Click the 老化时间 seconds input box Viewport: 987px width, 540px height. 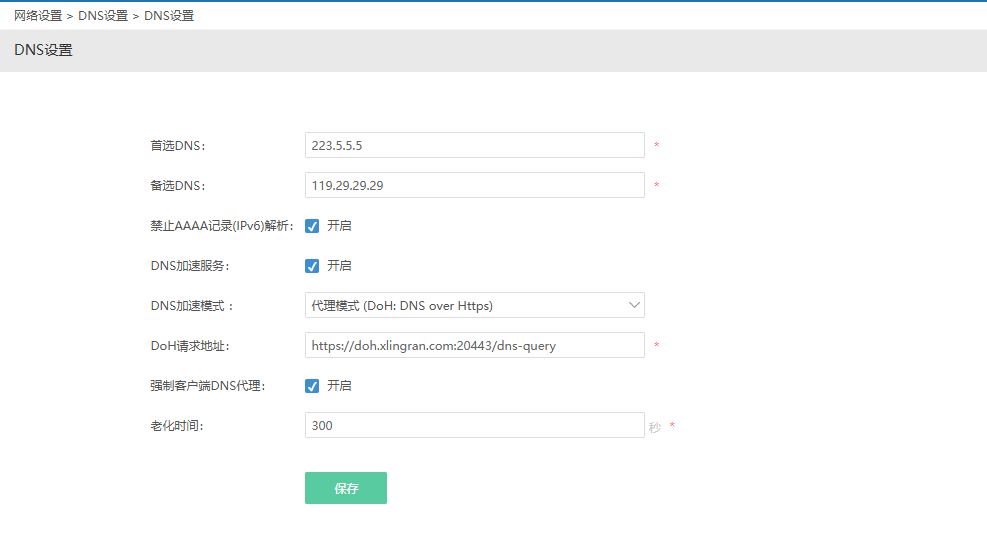pos(474,426)
